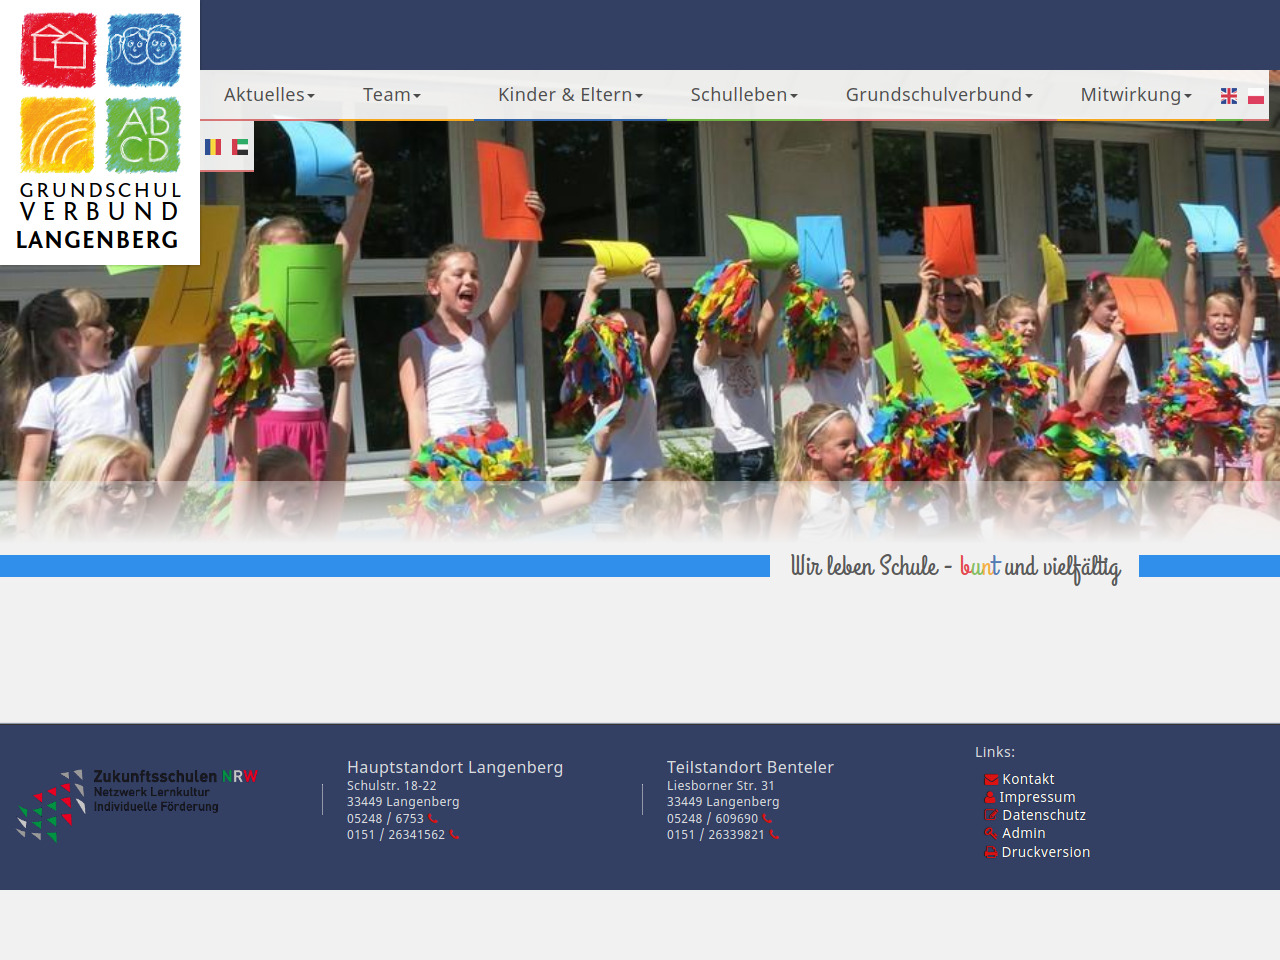Click the phone icon after 05248 / 6753
This screenshot has height=960, width=1280.
[433, 819]
